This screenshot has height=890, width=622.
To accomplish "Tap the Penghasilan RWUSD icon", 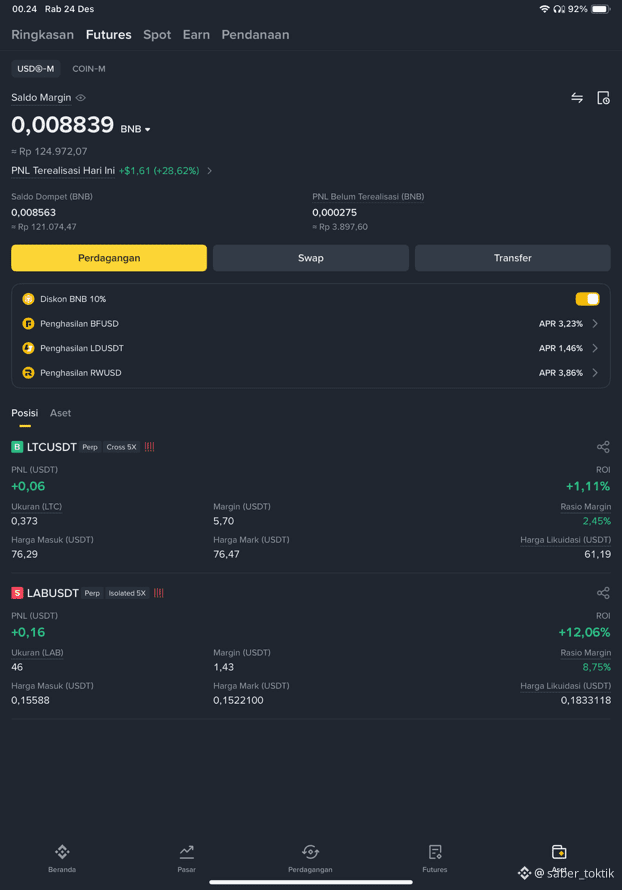I will click(x=28, y=373).
